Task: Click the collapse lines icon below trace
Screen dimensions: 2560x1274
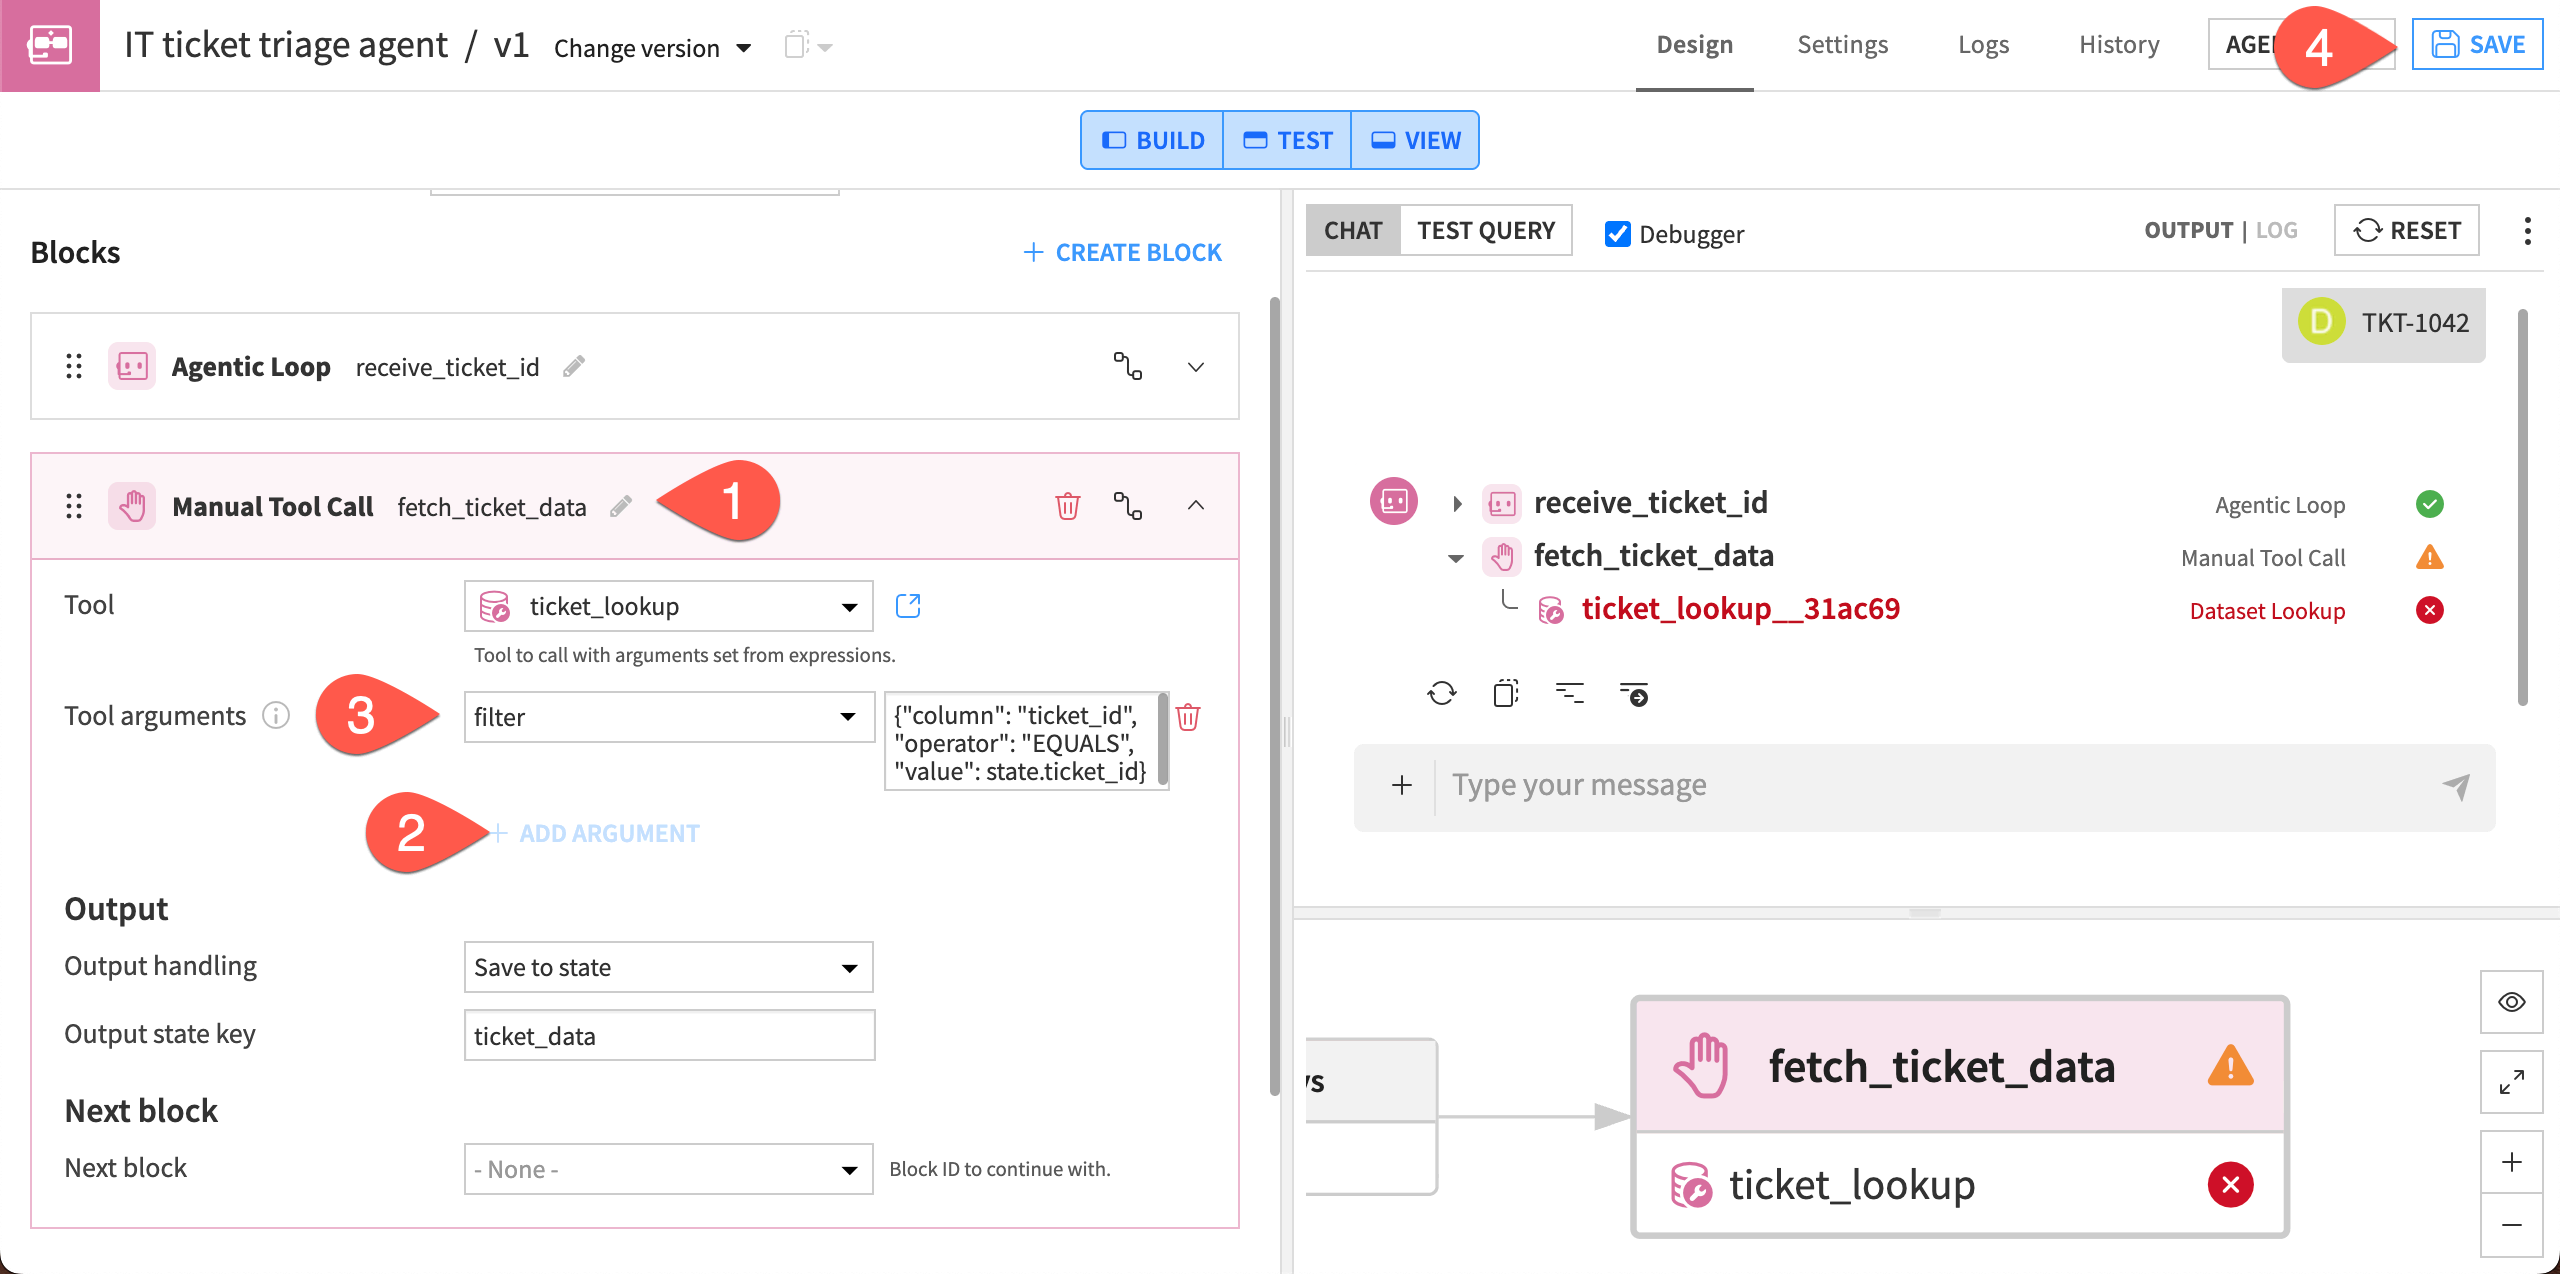Action: coord(1570,693)
